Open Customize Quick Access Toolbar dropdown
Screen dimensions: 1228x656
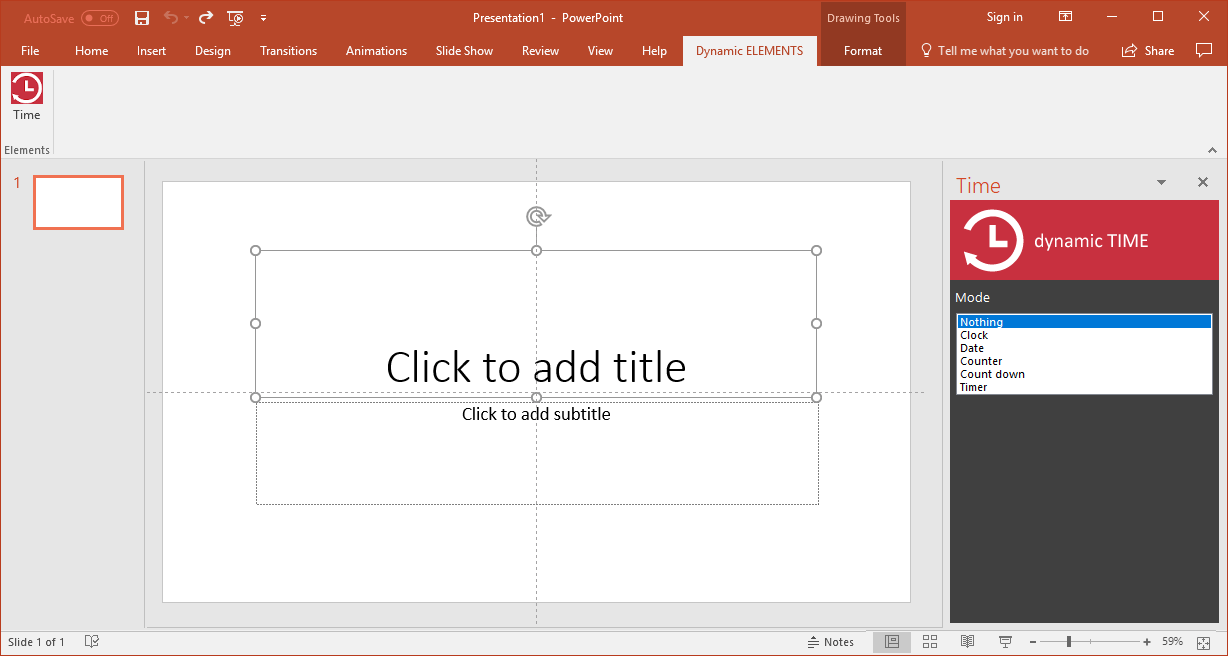pyautogui.click(x=263, y=18)
